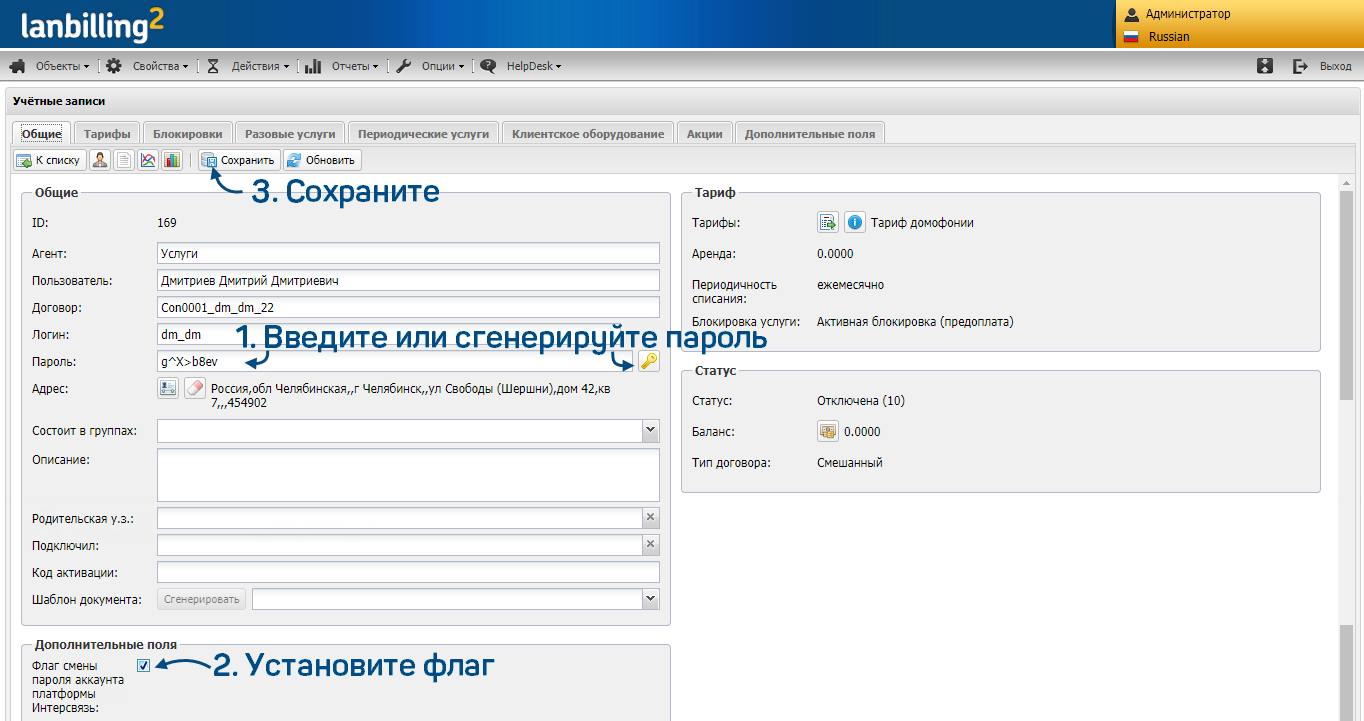Toggle Флаг смены пароля checkbox
Image resolution: width=1364 pixels, height=721 pixels.
[x=144, y=666]
